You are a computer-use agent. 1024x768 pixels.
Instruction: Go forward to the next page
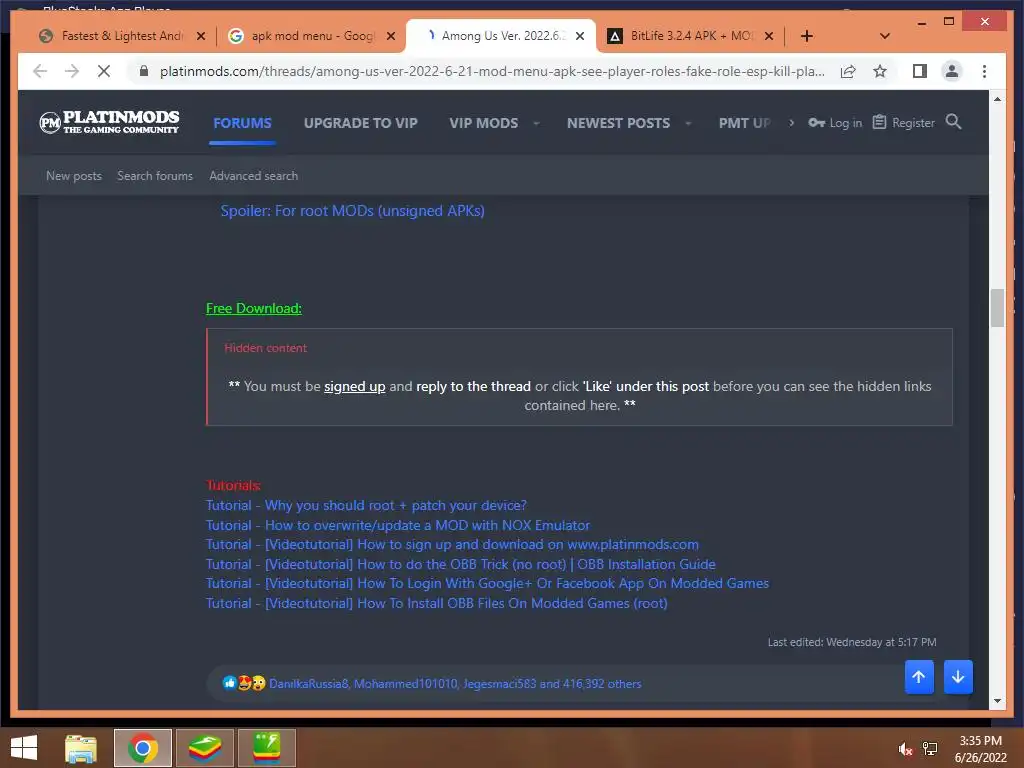[x=72, y=71]
